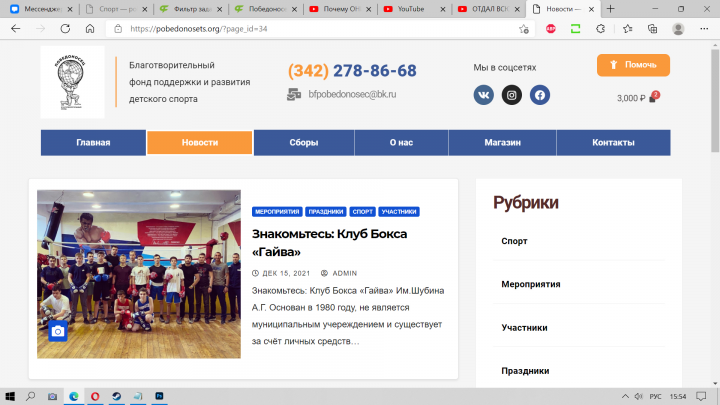Image resolution: width=720 pixels, height=405 pixels.
Task: Open Праздники in Рубрики sidebar
Action: coord(525,371)
